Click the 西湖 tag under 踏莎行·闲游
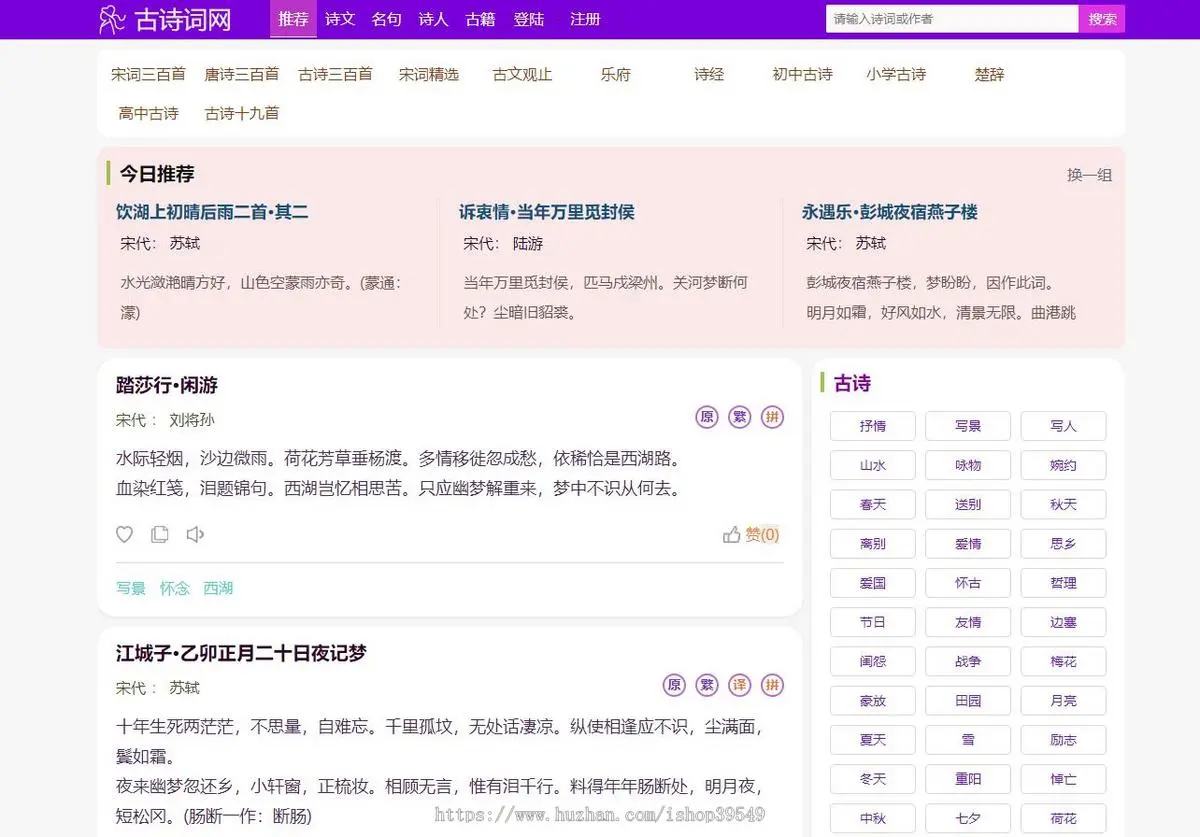 pyautogui.click(x=218, y=588)
